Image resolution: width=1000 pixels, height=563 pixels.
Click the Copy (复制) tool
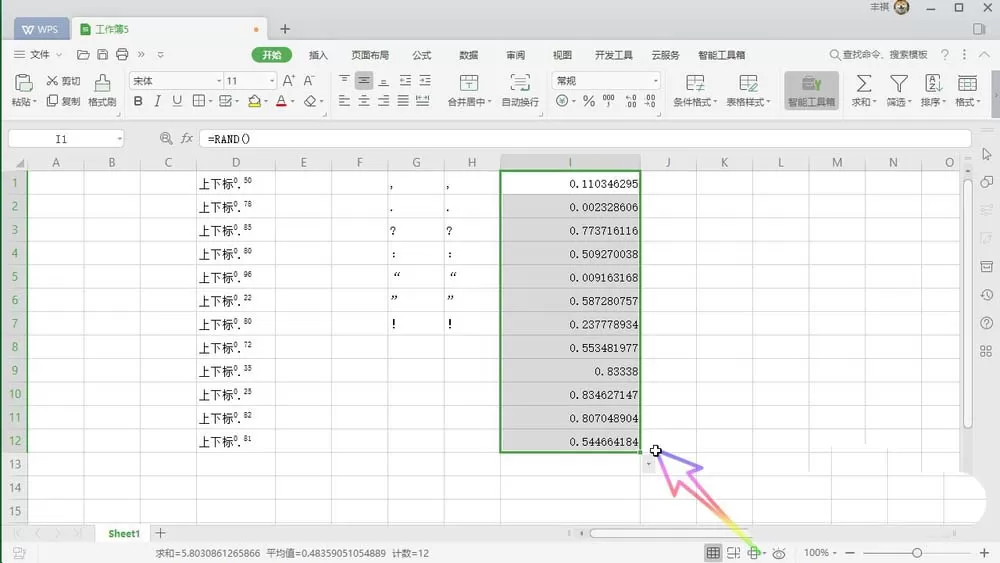(63, 101)
